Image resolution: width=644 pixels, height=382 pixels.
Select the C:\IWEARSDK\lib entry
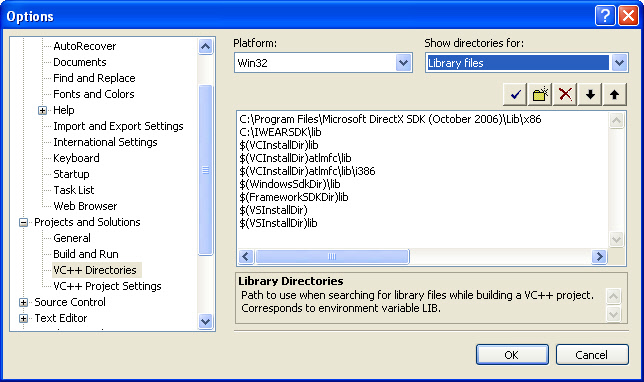click(x=280, y=132)
